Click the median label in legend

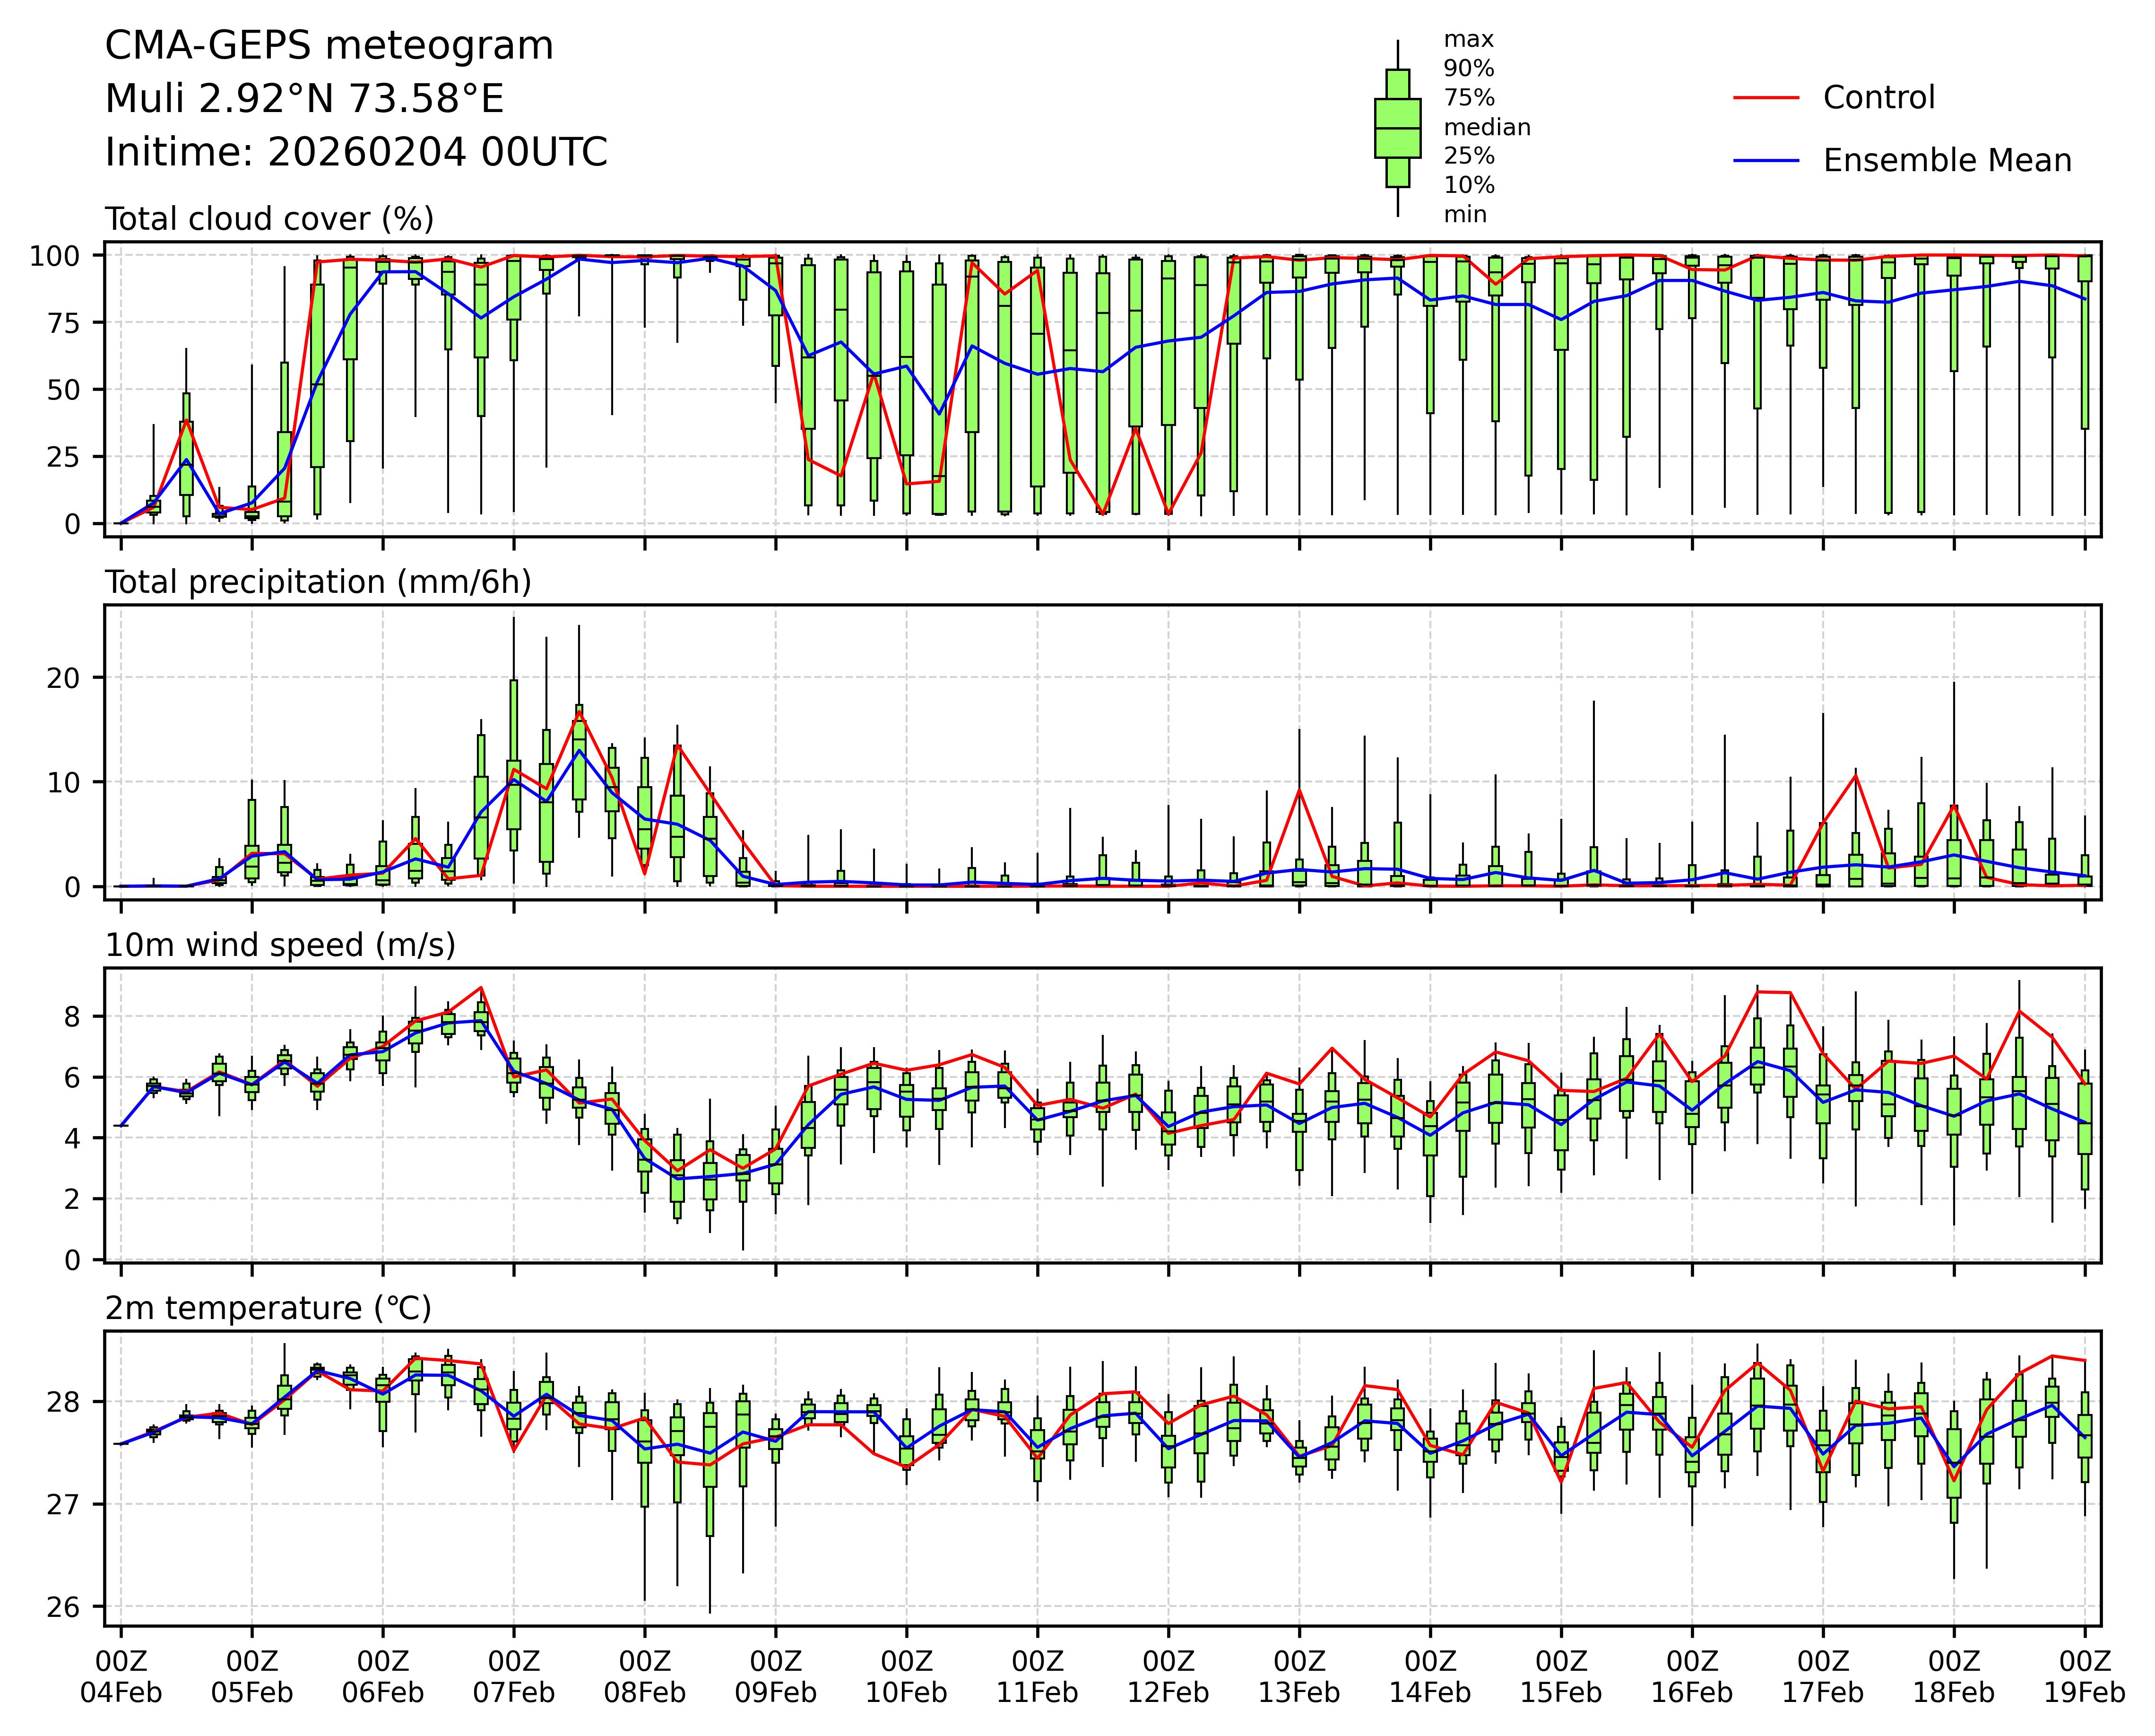click(1486, 128)
